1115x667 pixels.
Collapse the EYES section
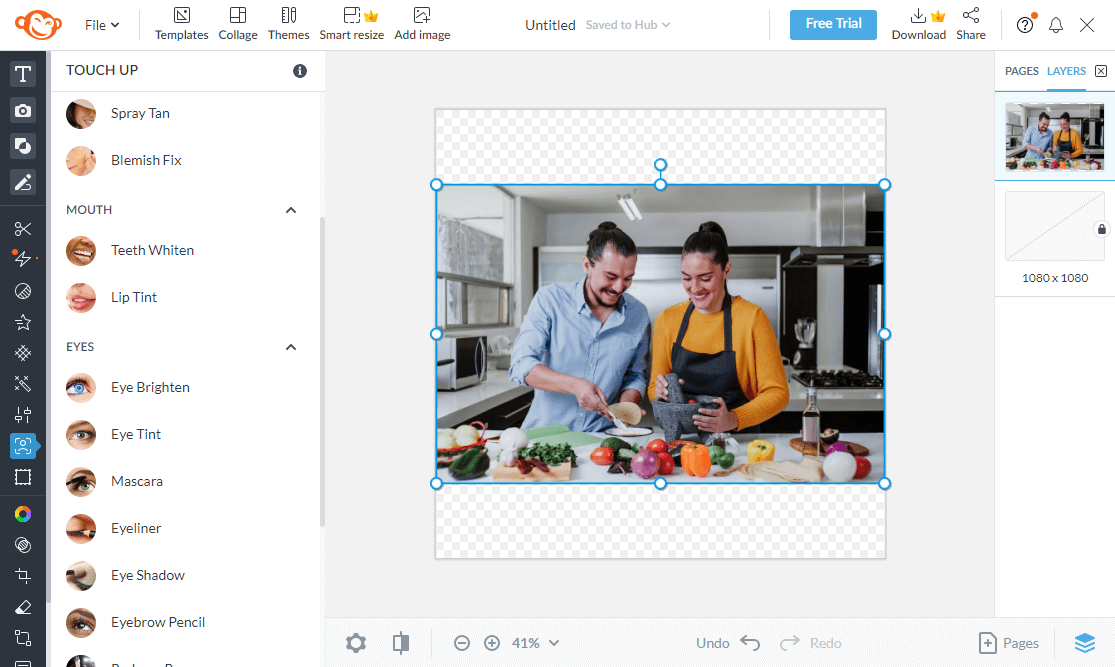290,346
